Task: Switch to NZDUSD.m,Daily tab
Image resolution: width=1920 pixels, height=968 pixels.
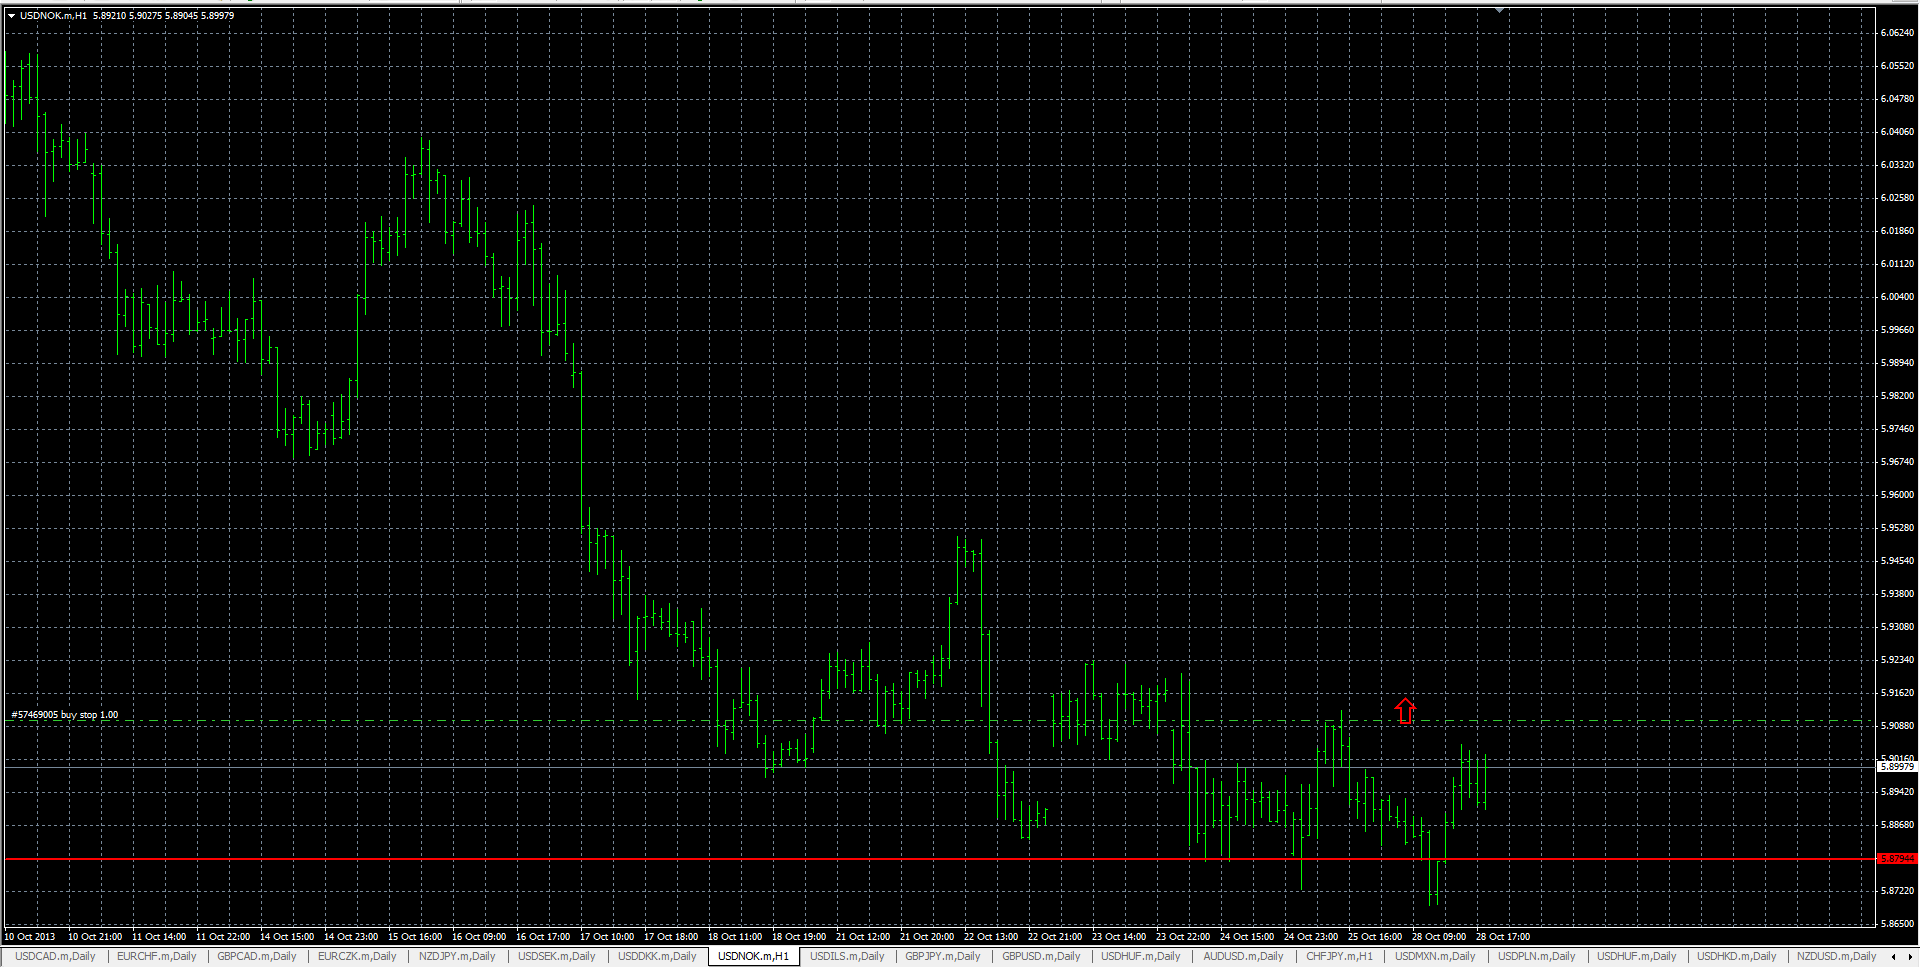Action: 1836,957
